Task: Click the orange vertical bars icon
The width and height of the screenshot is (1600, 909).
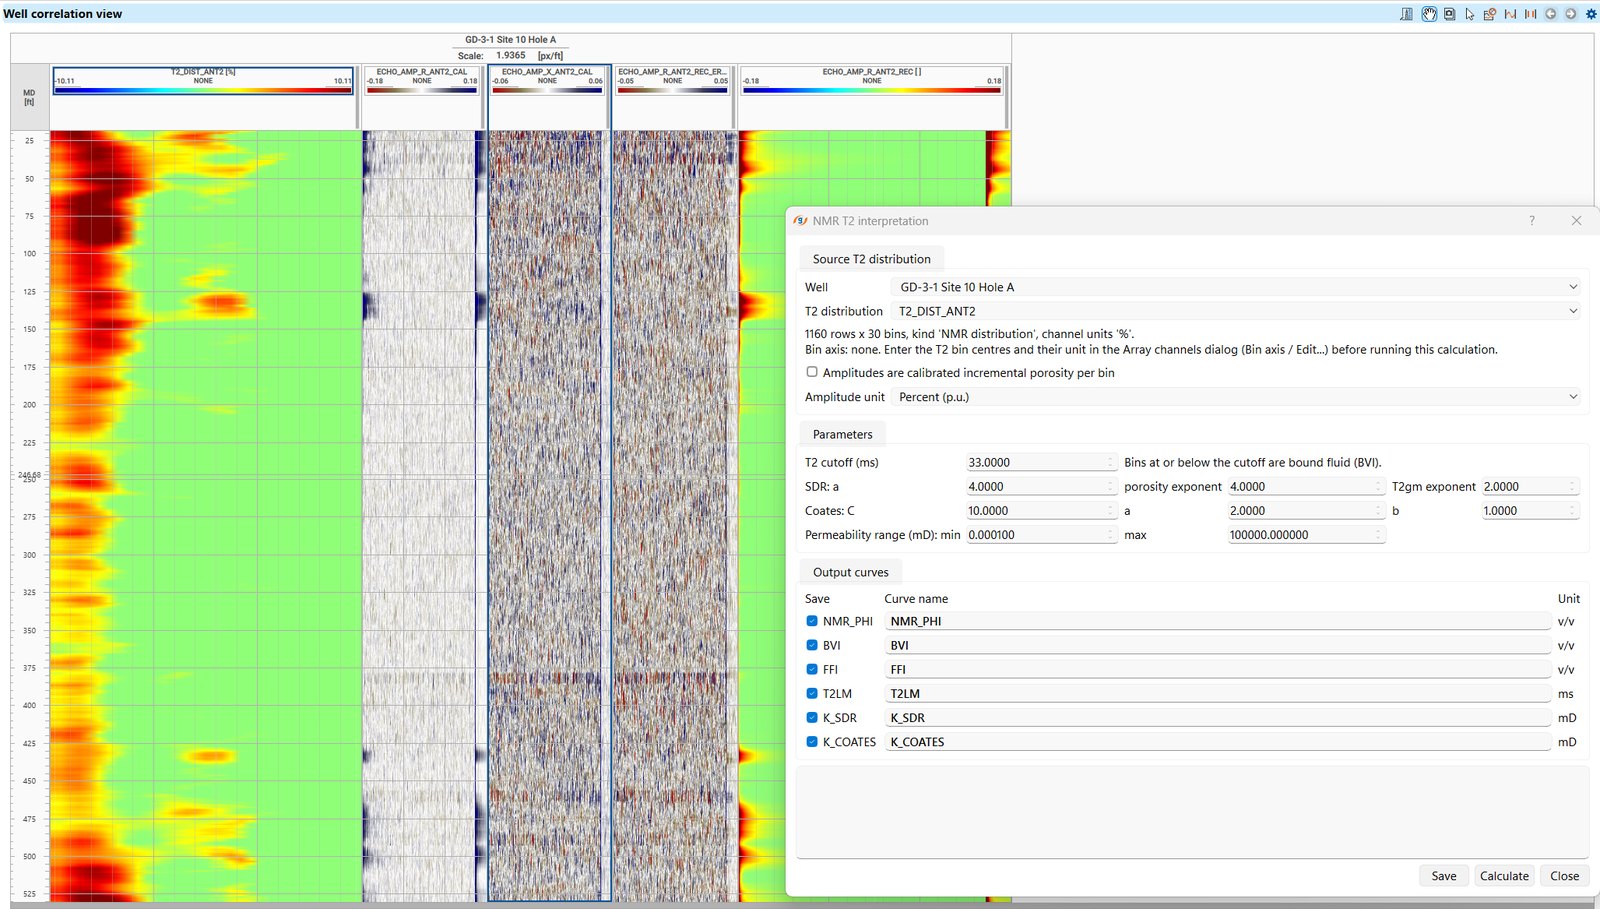Action: point(1530,14)
